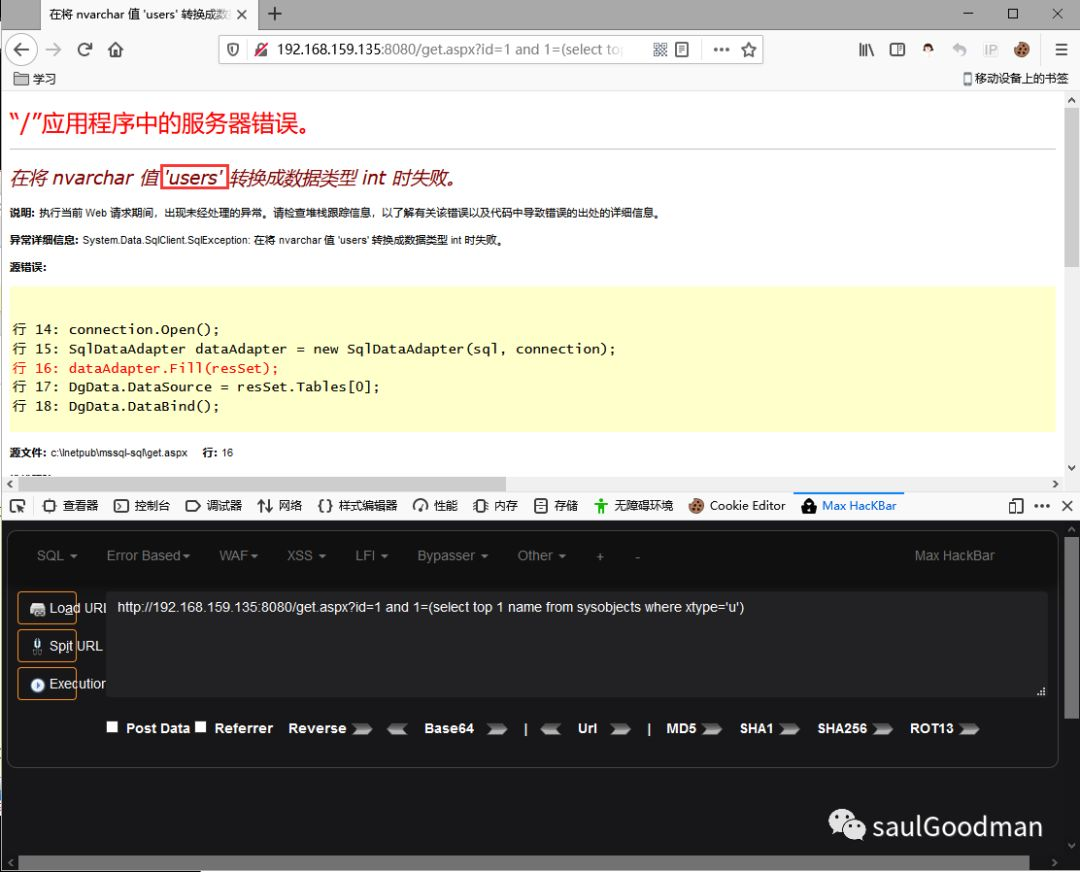The height and width of the screenshot is (872, 1080).
Task: Click the QR code icon in address bar
Action: tap(660, 50)
